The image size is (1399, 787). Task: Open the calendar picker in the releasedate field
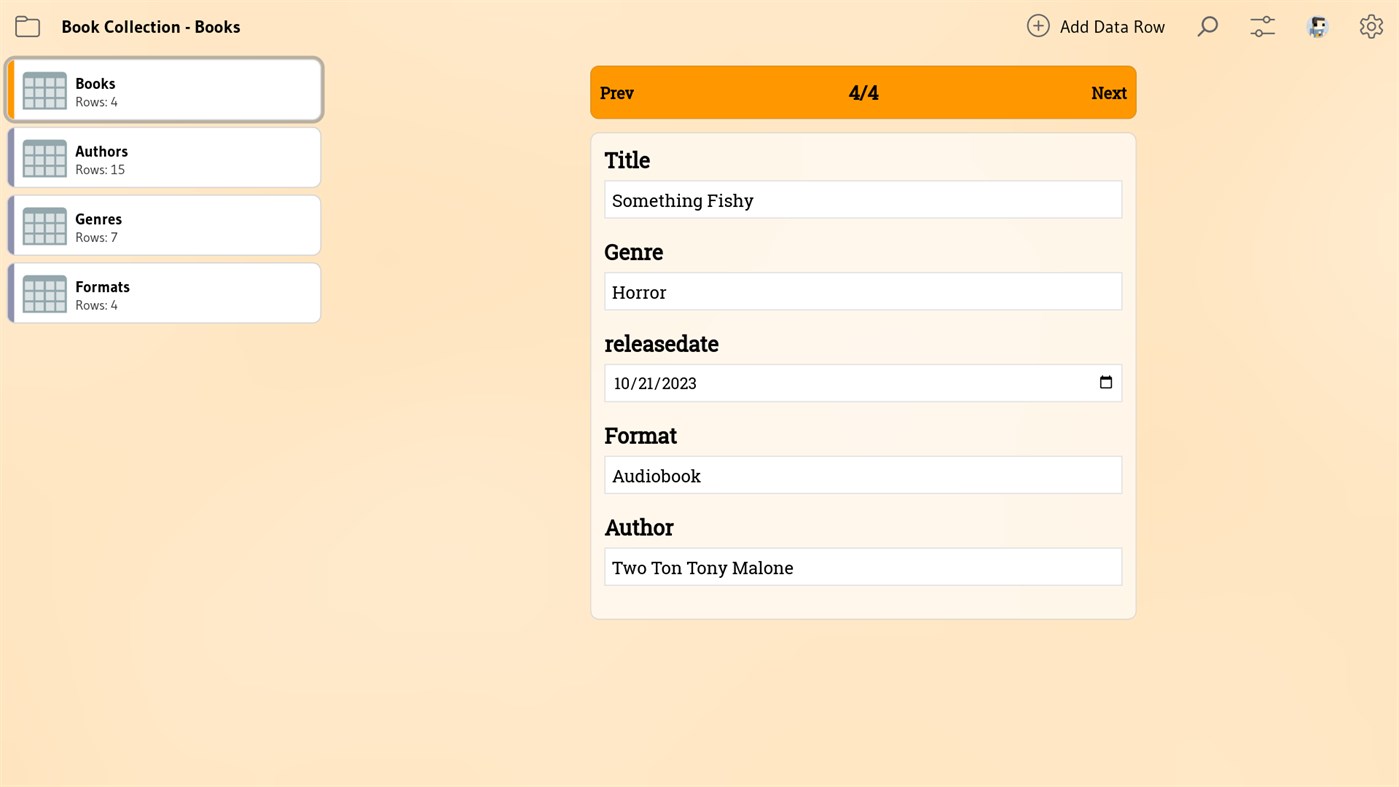tap(1105, 382)
